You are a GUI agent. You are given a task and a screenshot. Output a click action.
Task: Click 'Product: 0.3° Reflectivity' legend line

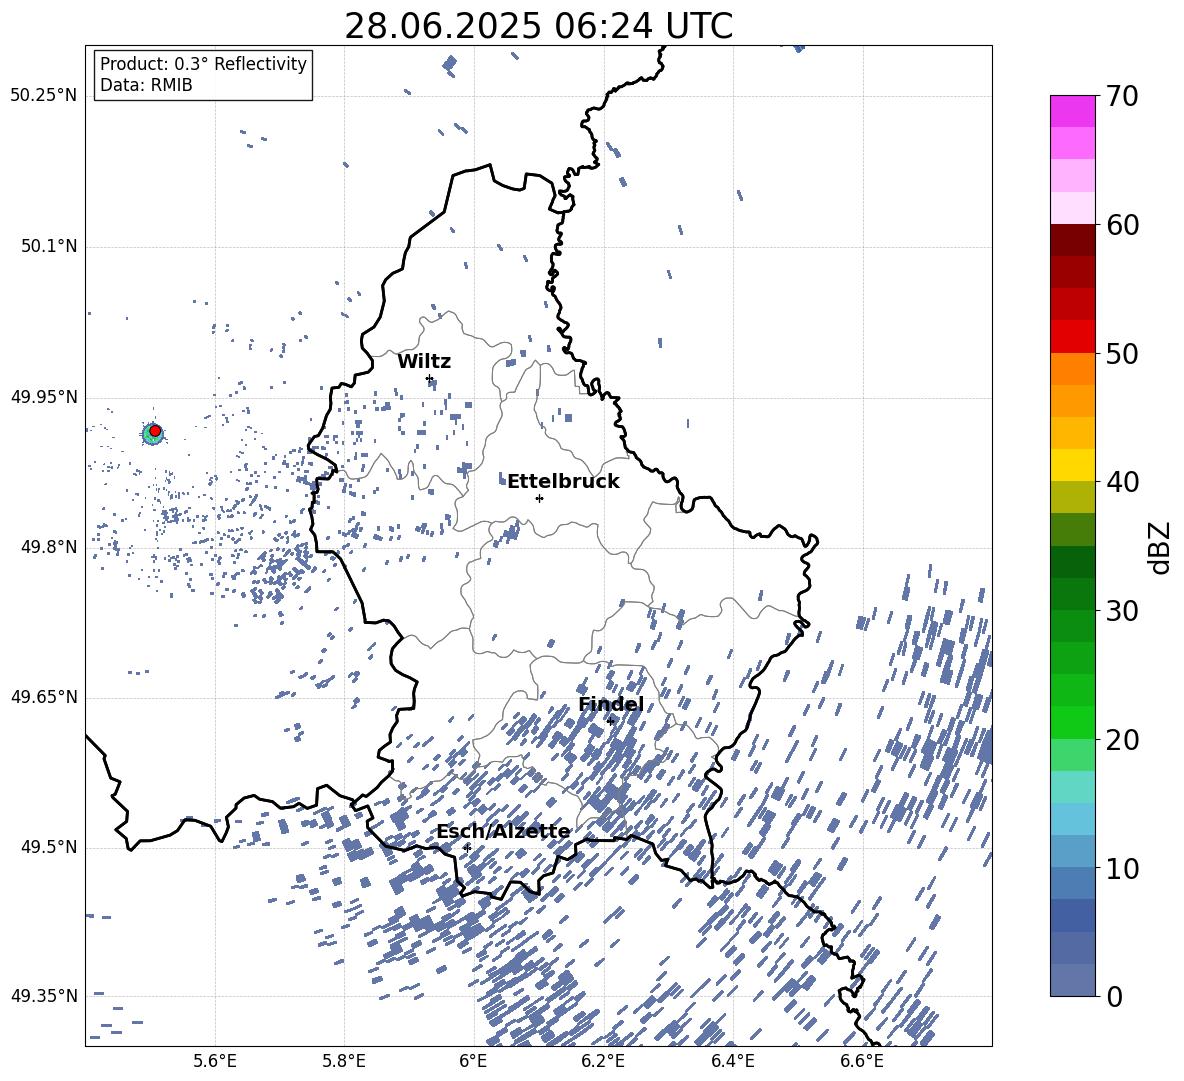point(203,64)
